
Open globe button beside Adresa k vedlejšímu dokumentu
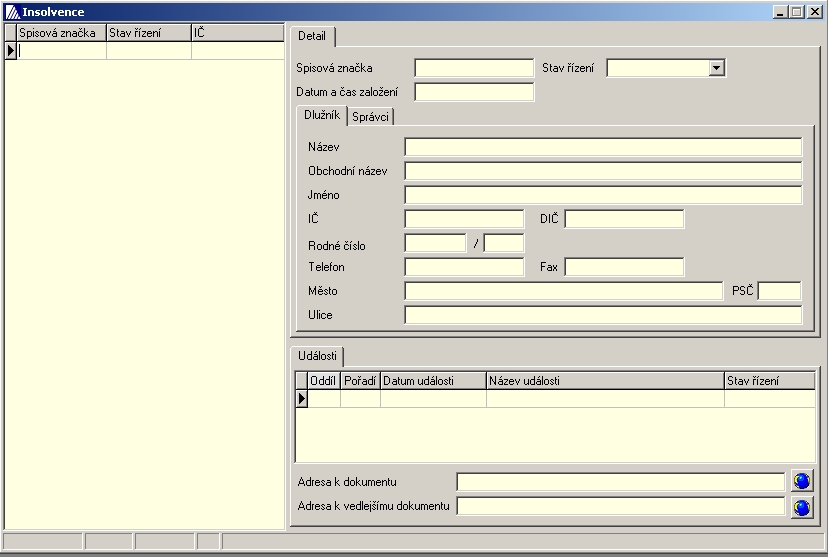click(x=802, y=507)
